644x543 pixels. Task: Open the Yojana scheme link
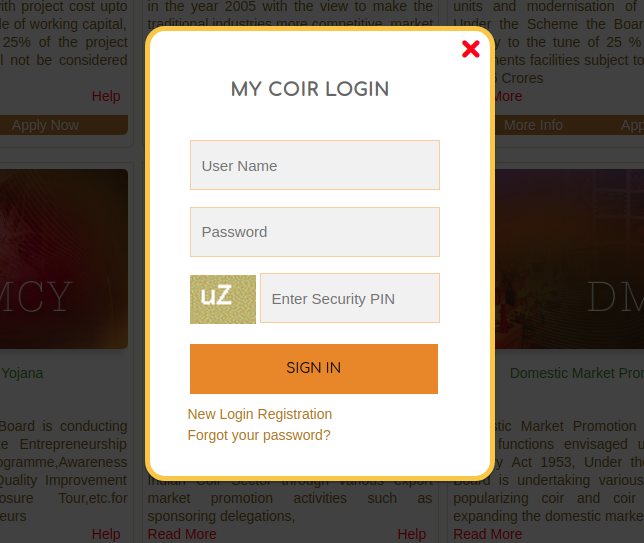(x=22, y=373)
